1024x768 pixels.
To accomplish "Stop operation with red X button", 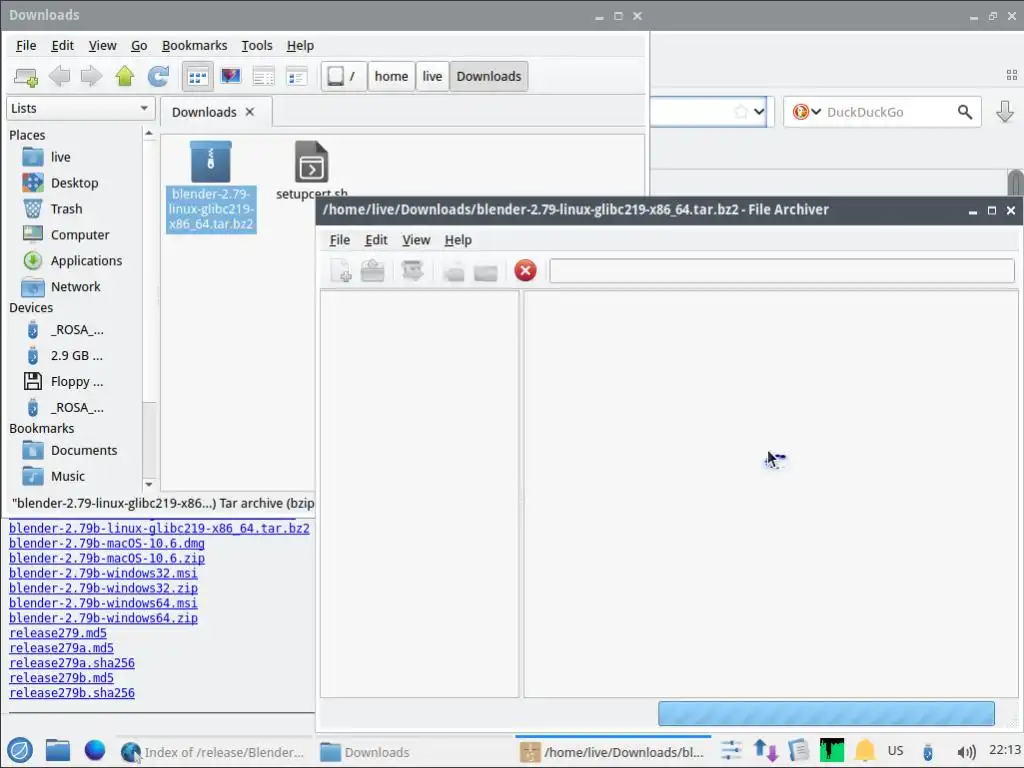I will [x=525, y=270].
